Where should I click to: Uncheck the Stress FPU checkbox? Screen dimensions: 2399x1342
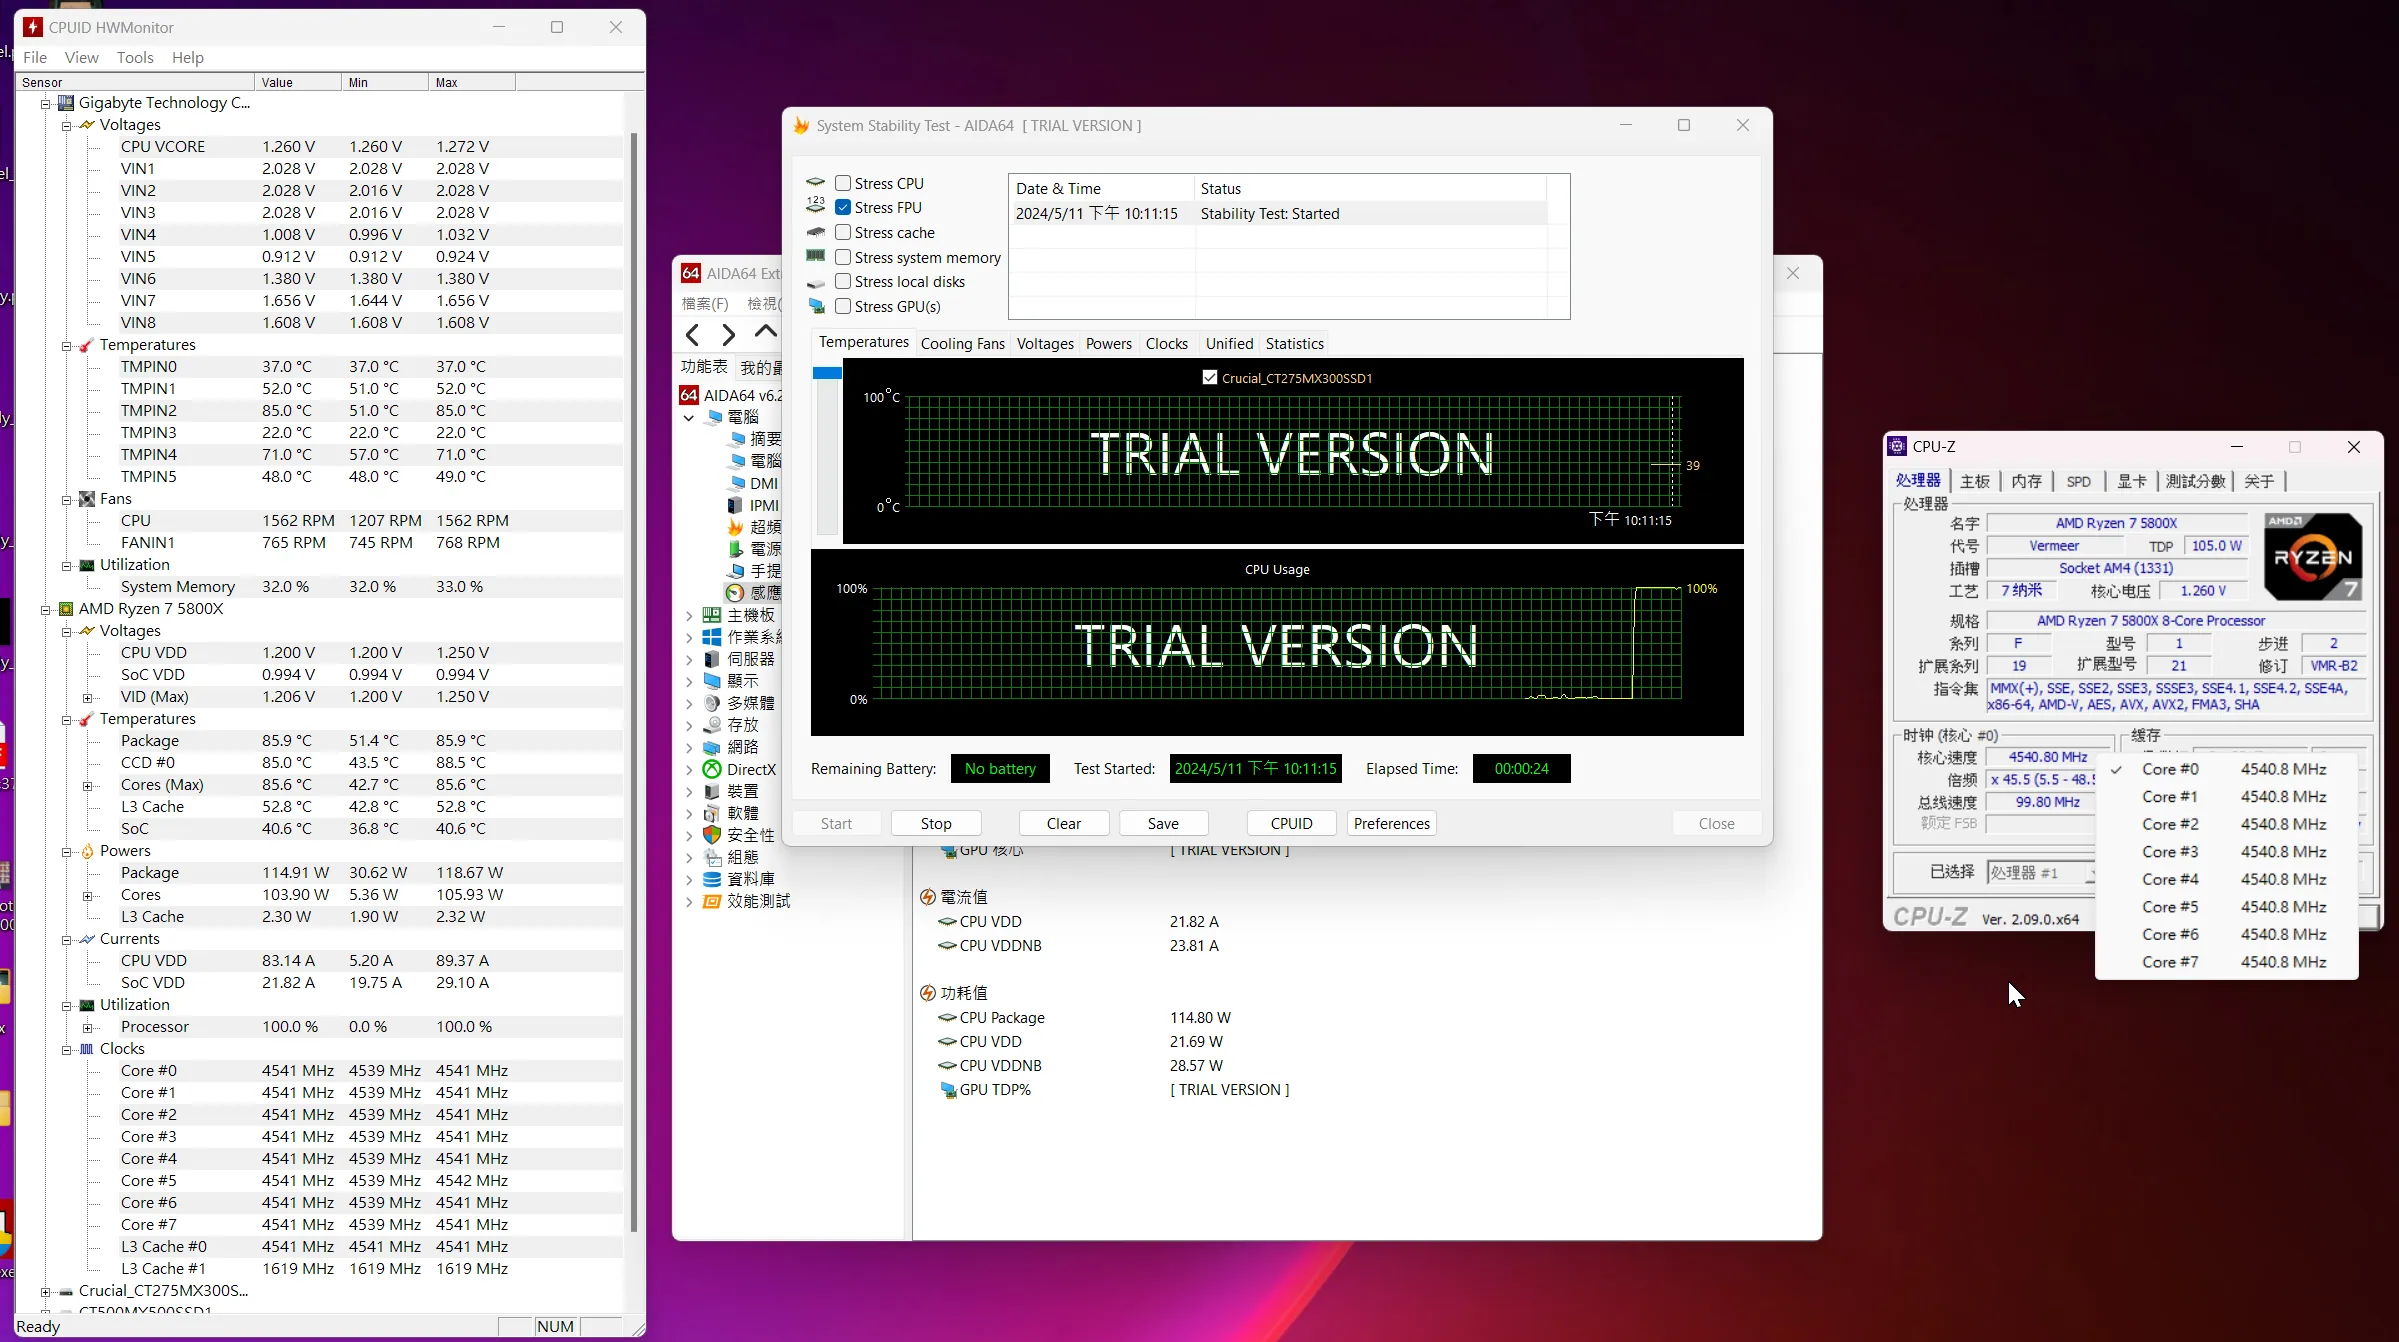pos(843,207)
